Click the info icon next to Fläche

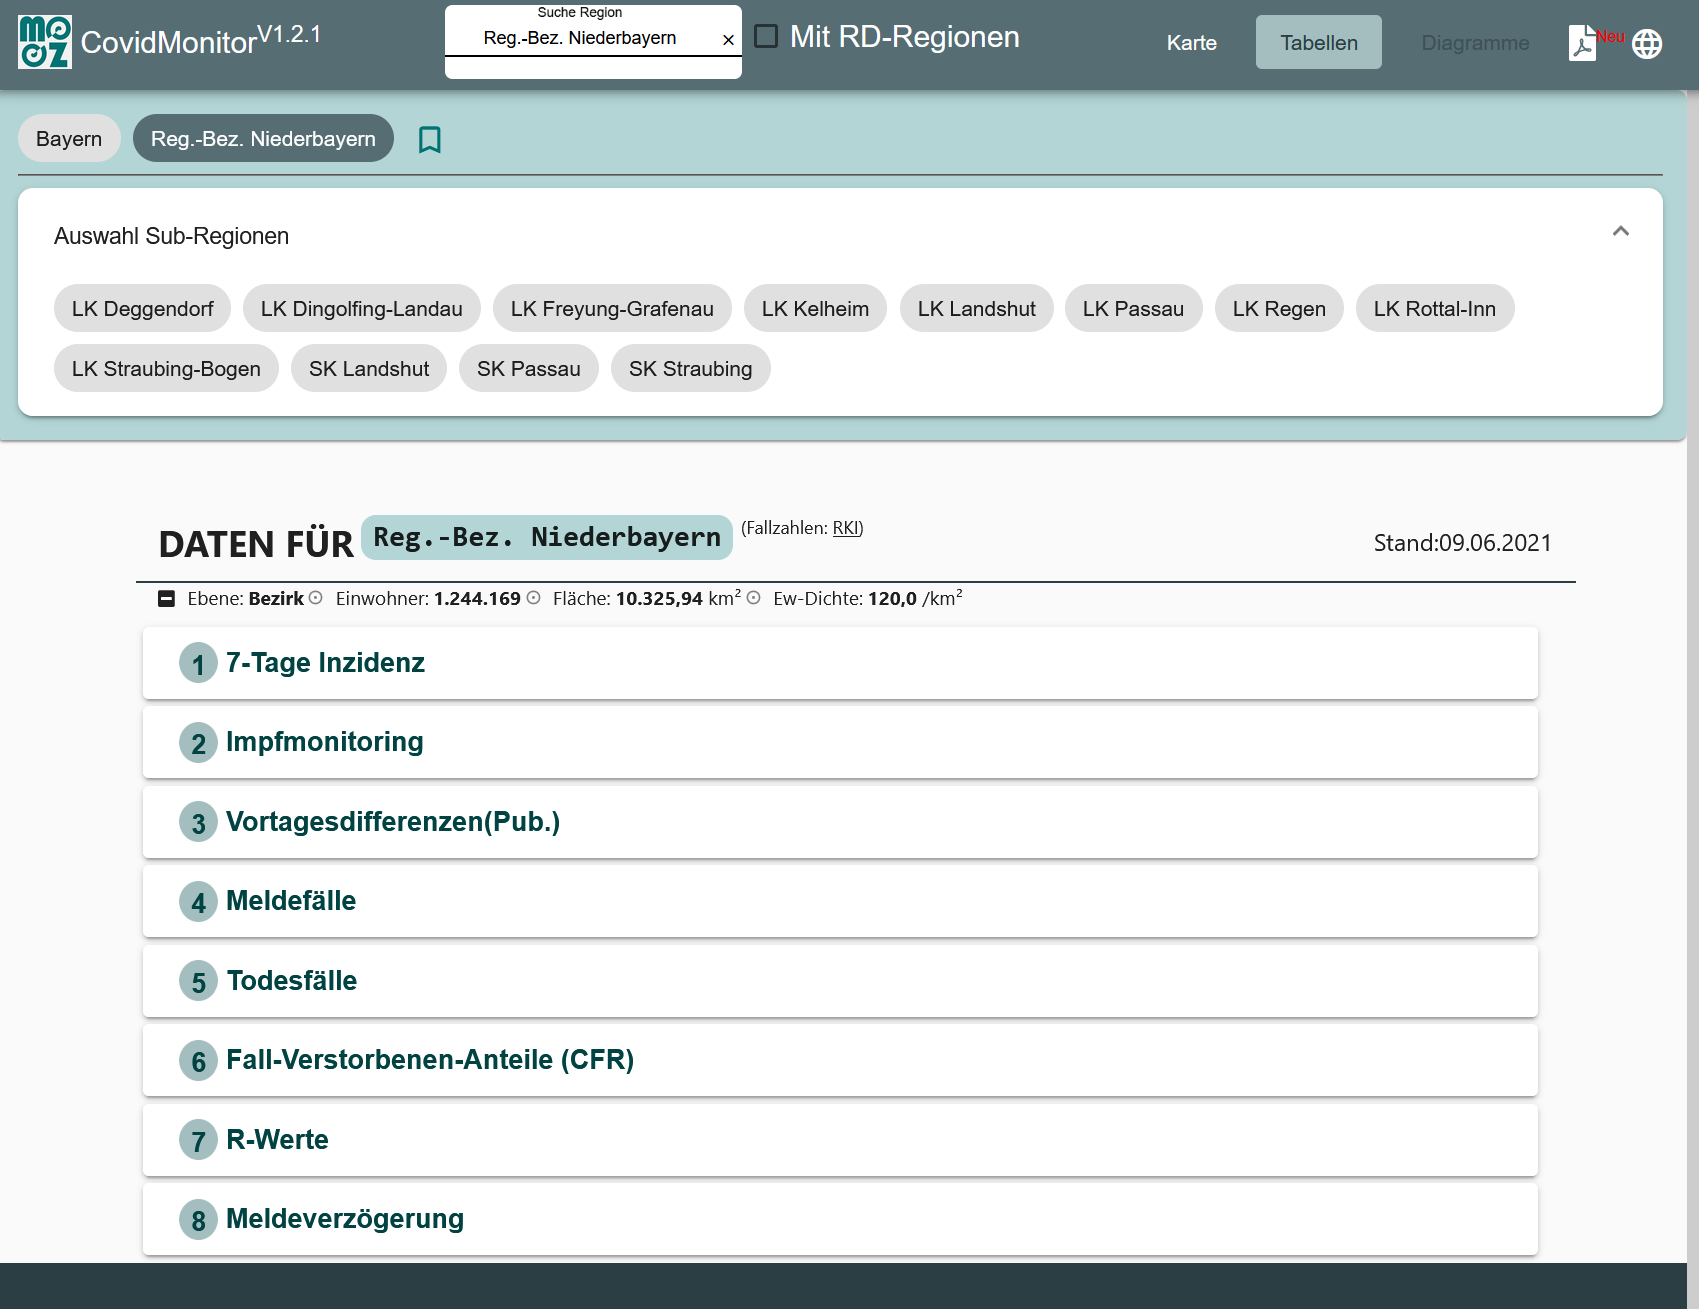(x=754, y=598)
